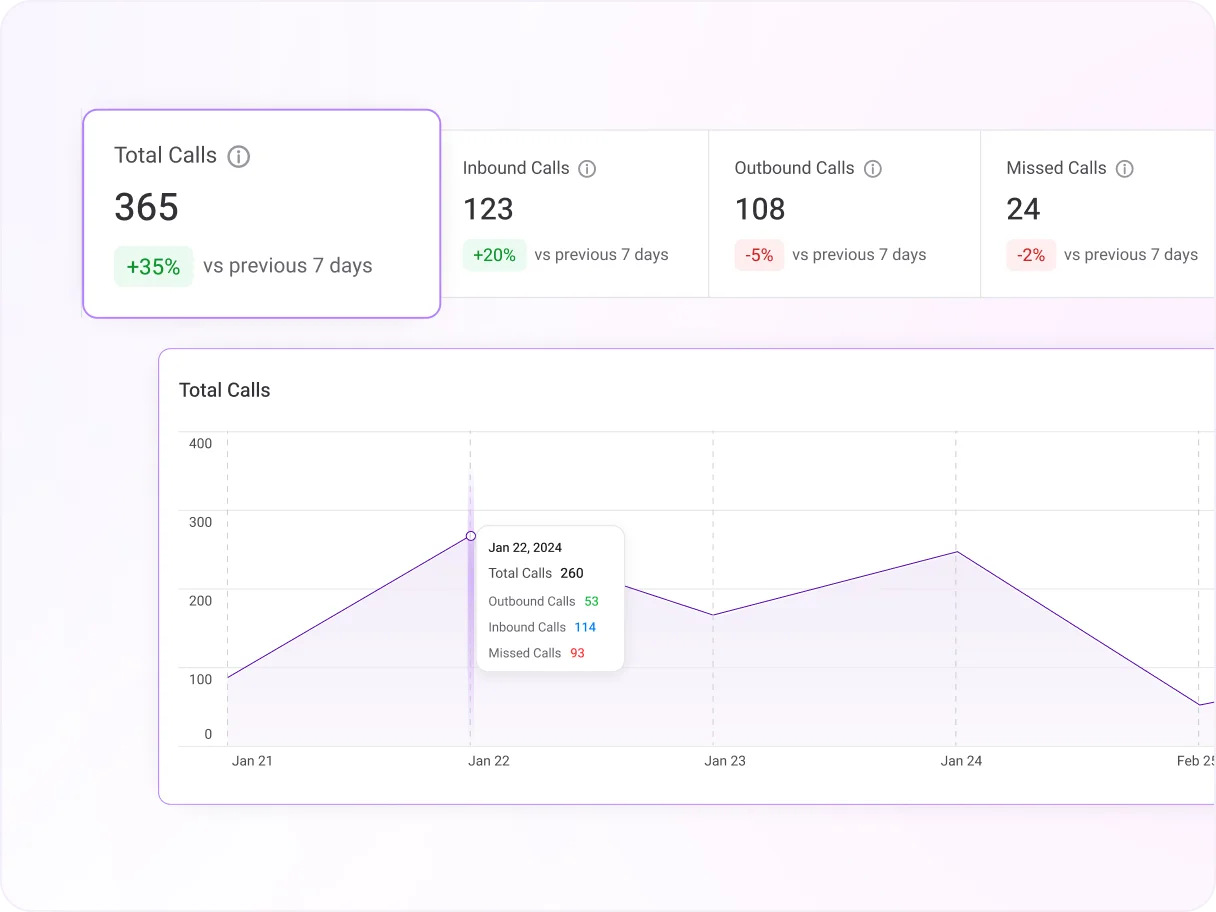Click the +35% change badge
1216x912 pixels.
pos(153,266)
